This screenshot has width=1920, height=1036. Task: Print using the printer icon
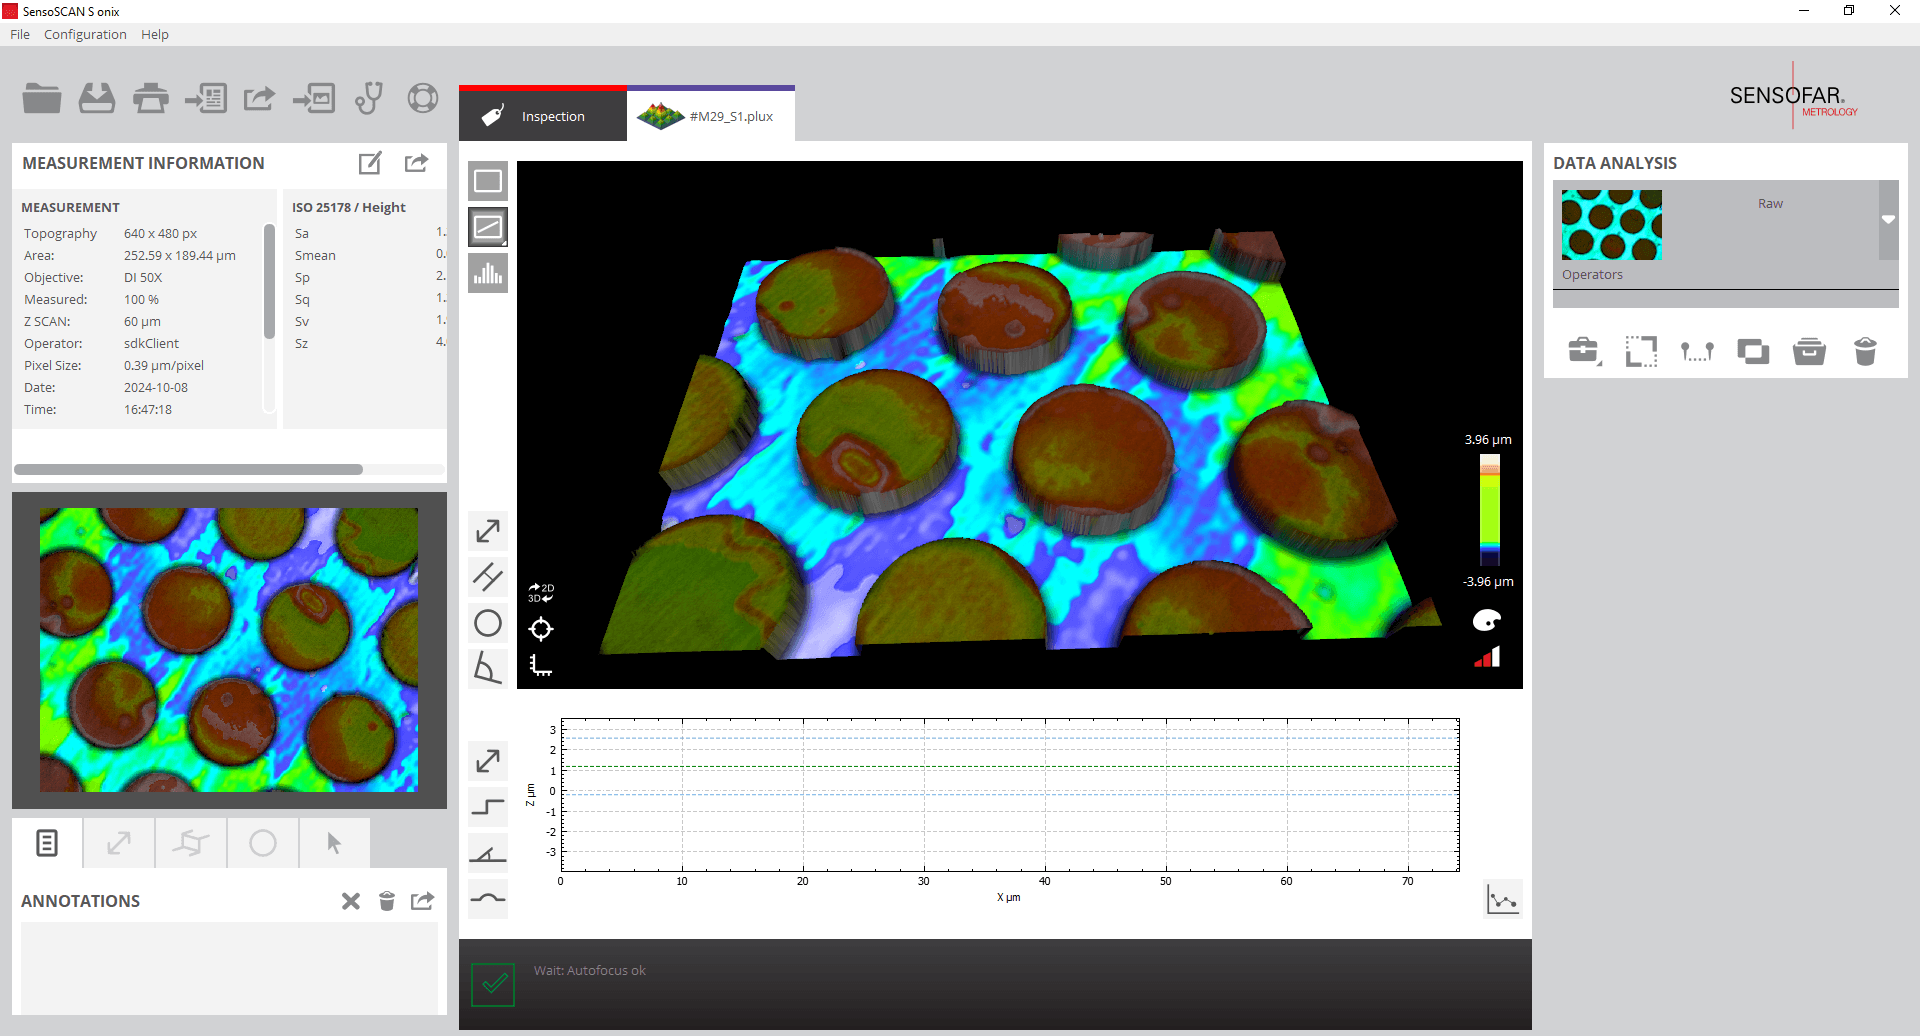[x=151, y=98]
